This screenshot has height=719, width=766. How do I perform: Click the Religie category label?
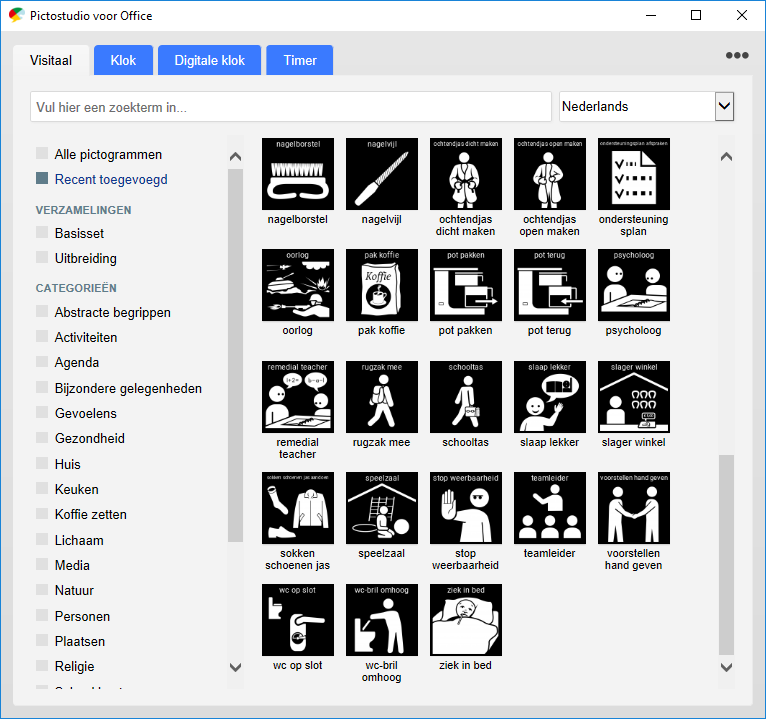pyautogui.click(x=75, y=666)
